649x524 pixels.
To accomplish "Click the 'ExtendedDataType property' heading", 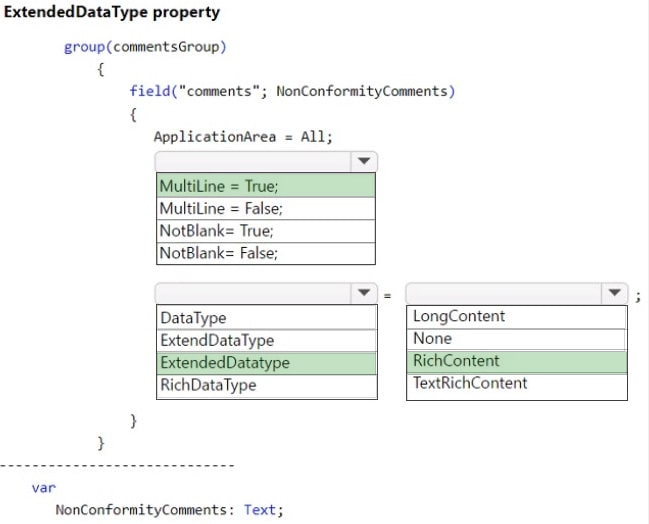I will [112, 13].
